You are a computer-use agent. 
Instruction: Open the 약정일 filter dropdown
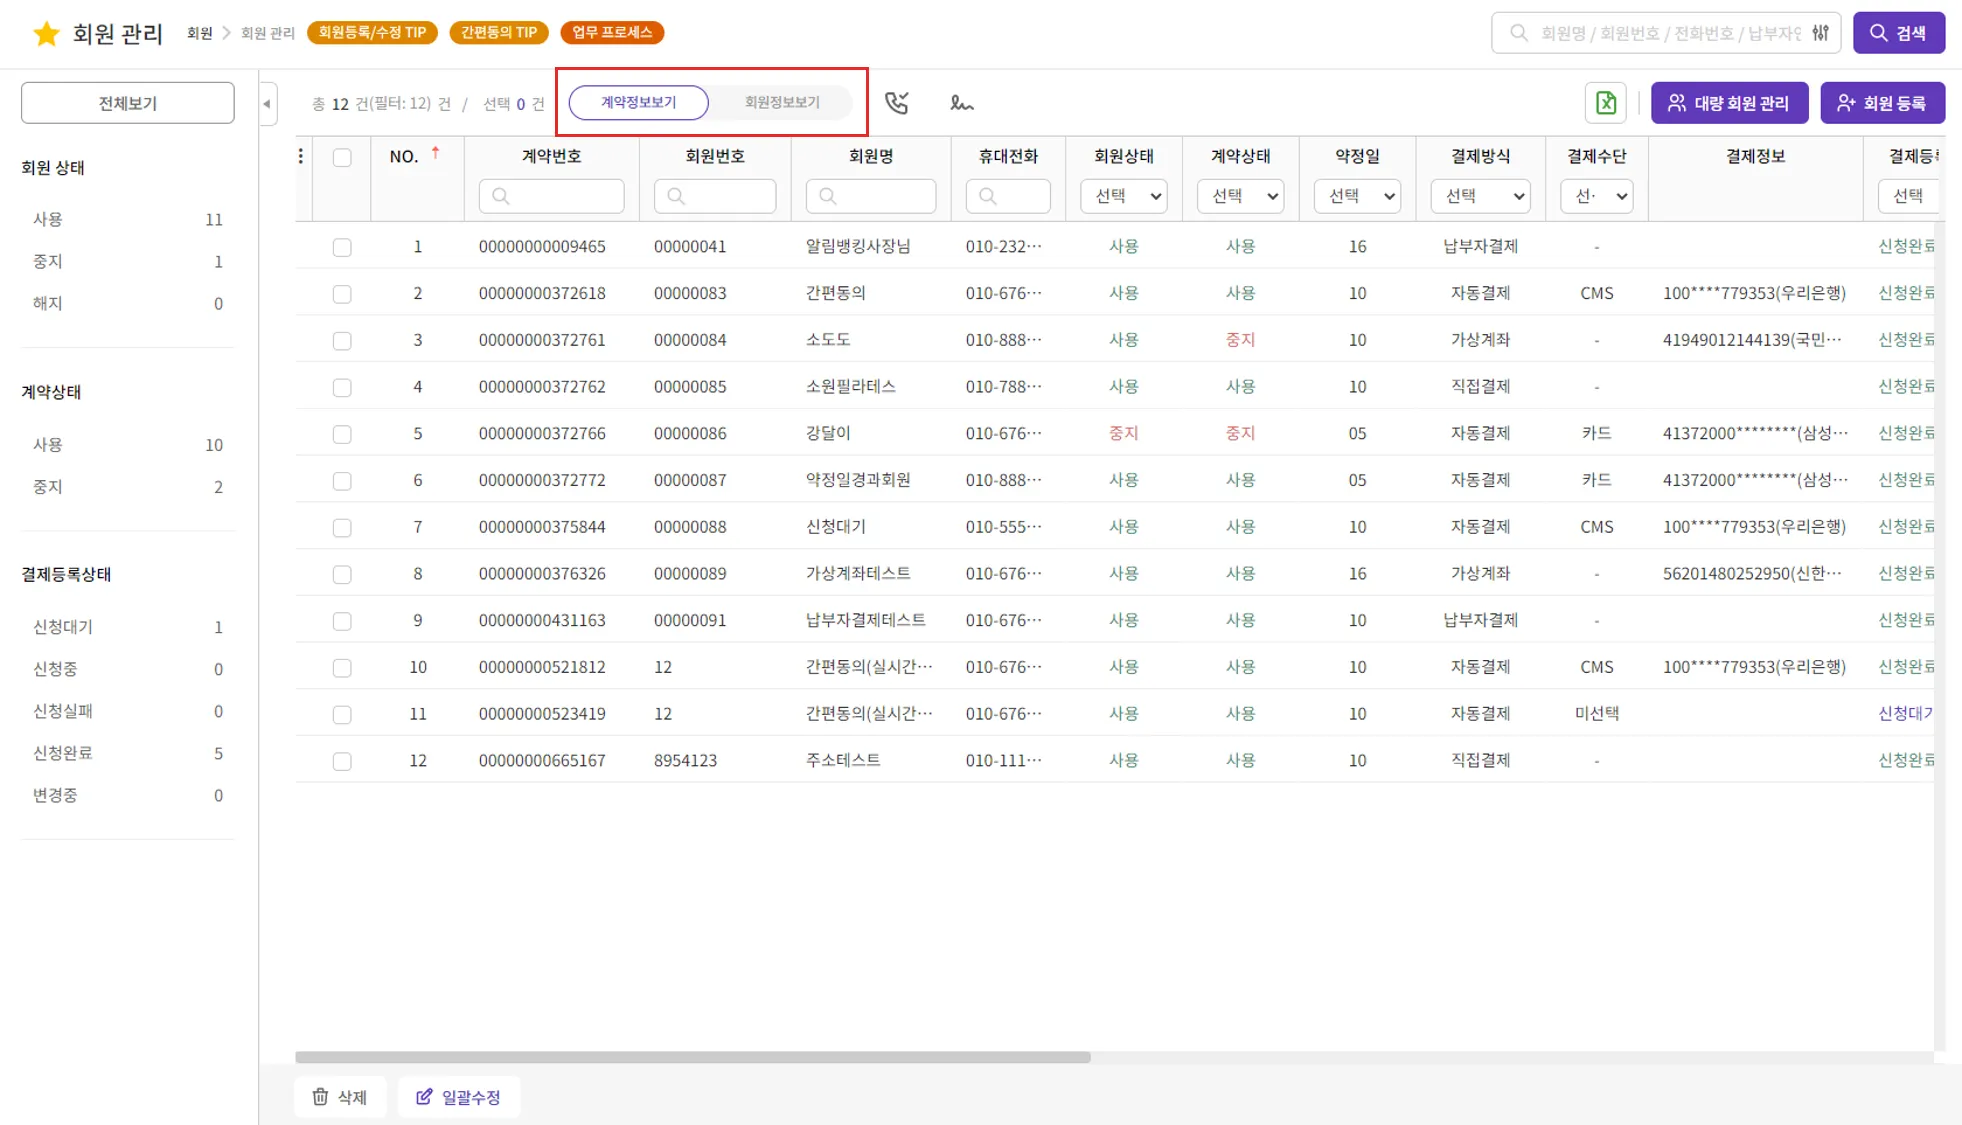(1356, 196)
